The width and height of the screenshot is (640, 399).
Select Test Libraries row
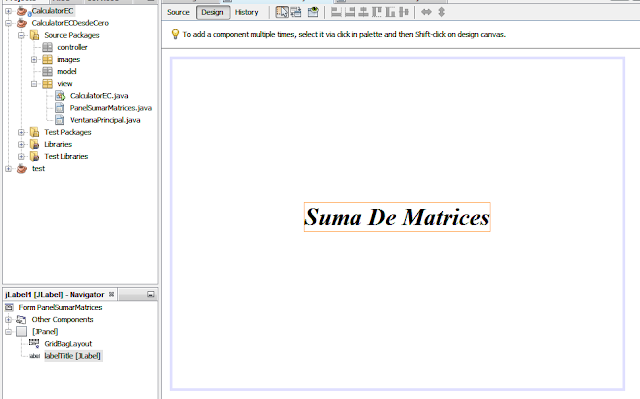[x=66, y=156]
